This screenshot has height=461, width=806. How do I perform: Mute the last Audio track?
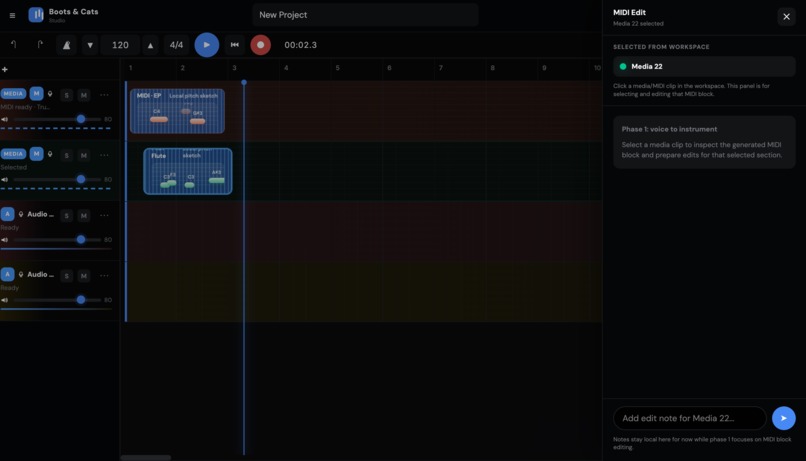click(x=84, y=275)
